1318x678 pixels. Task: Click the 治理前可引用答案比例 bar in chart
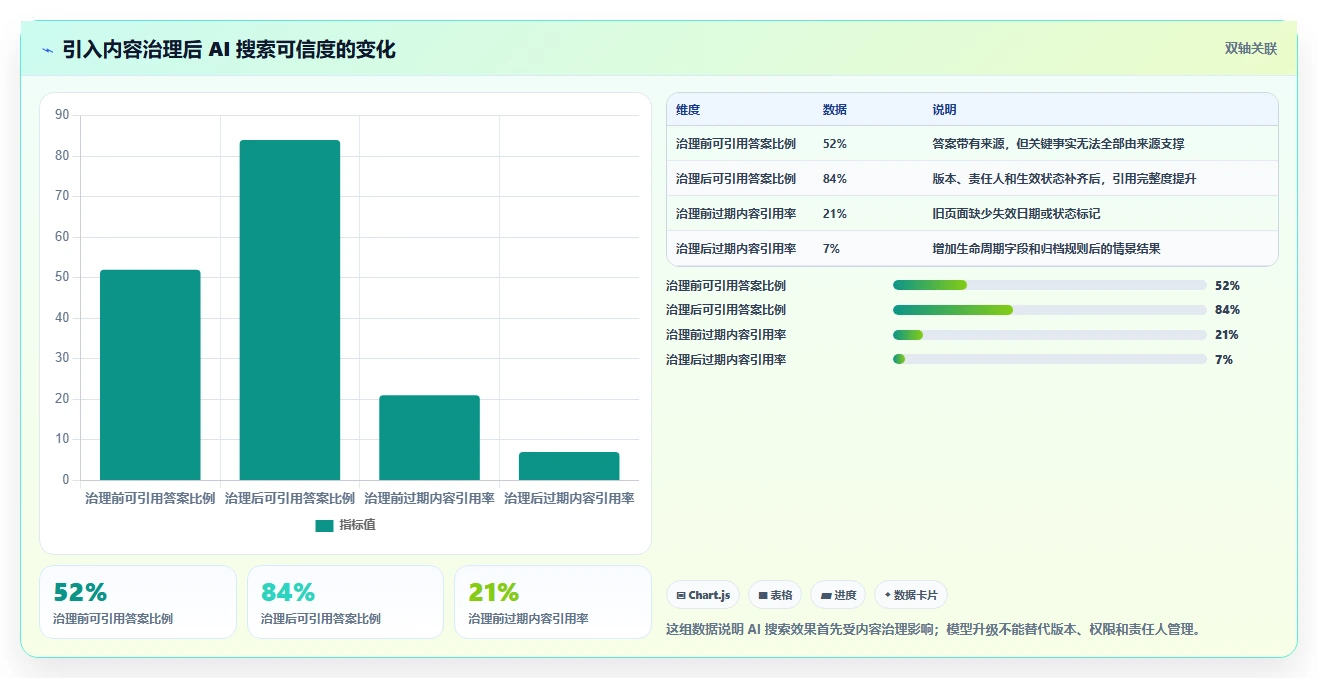coord(150,375)
